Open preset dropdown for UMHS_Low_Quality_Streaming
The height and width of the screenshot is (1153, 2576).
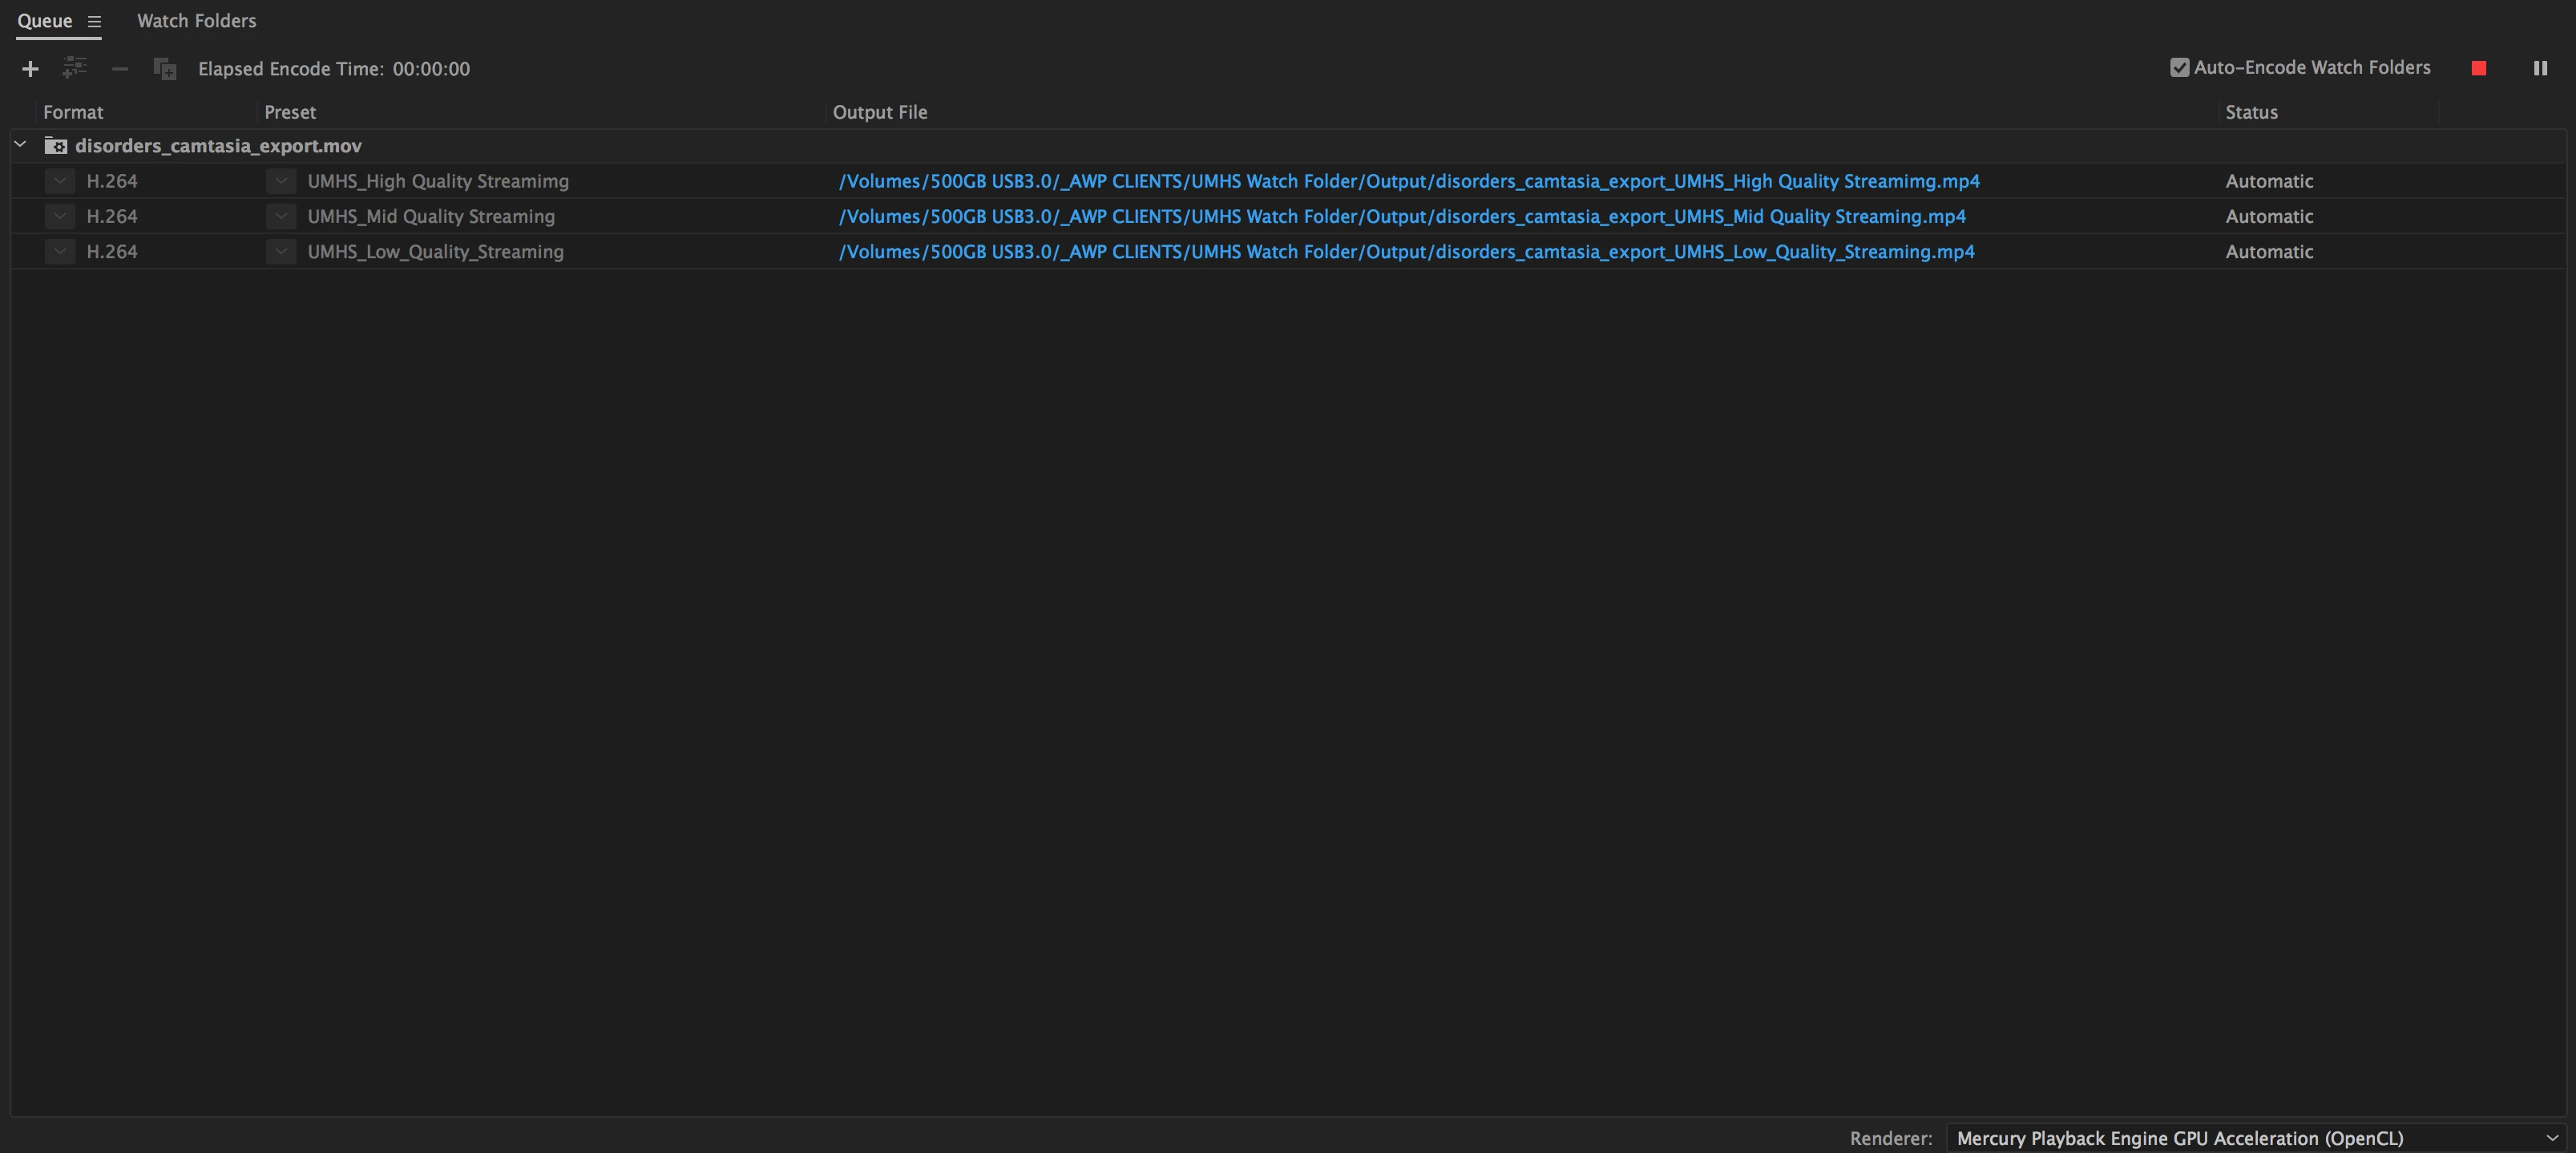[281, 251]
